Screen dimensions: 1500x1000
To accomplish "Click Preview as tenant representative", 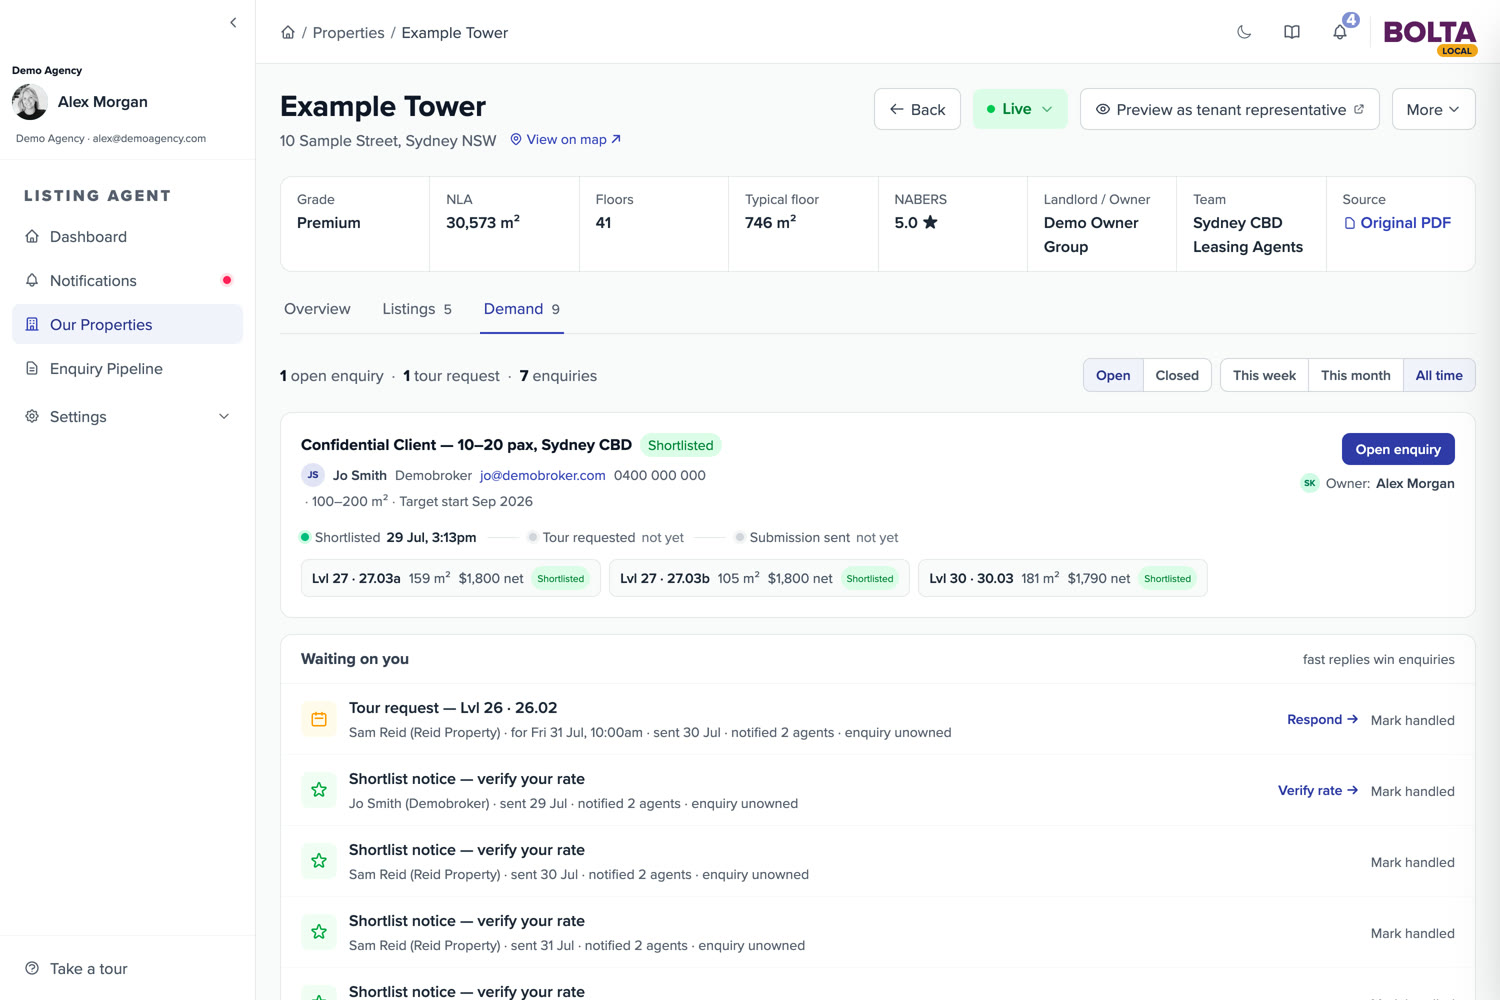I will (1230, 109).
